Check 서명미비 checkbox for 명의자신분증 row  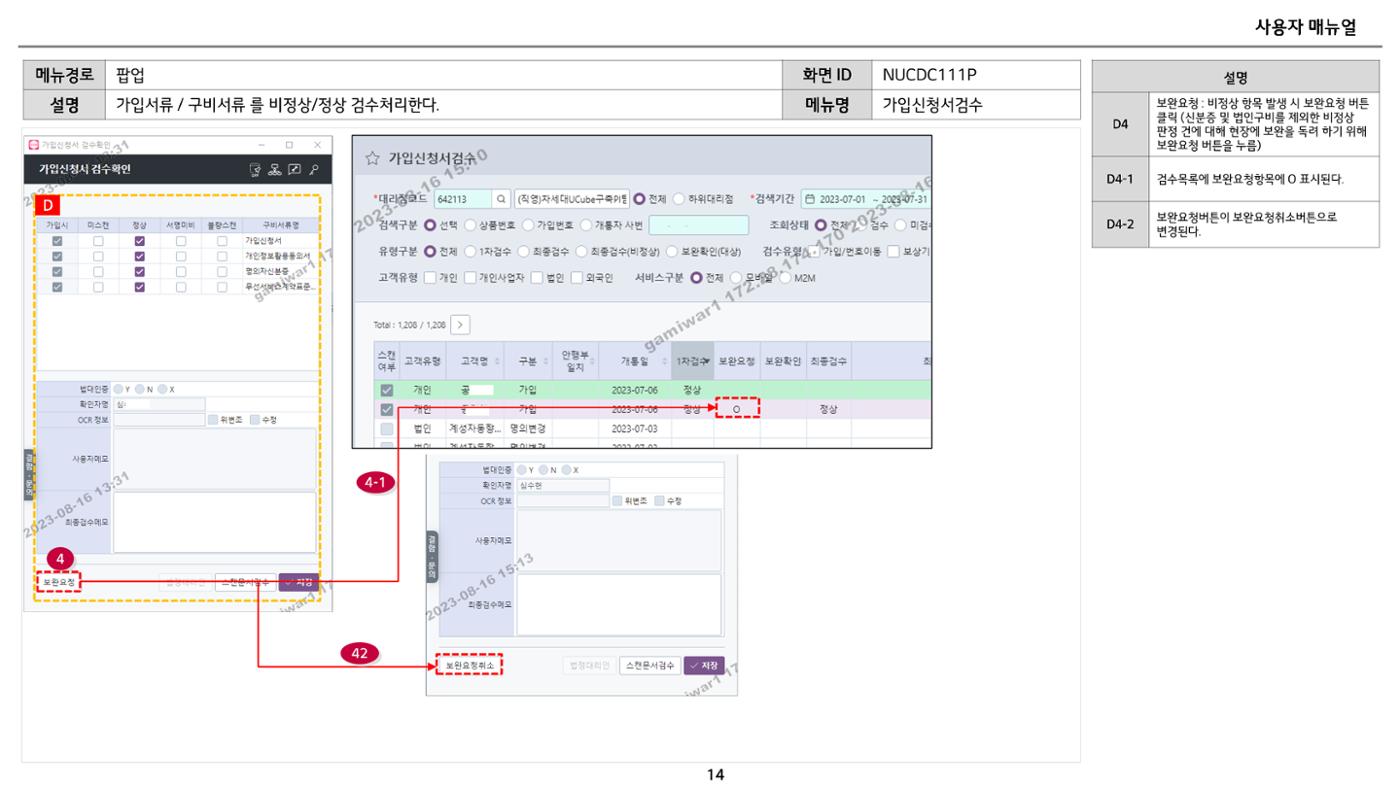point(180,271)
